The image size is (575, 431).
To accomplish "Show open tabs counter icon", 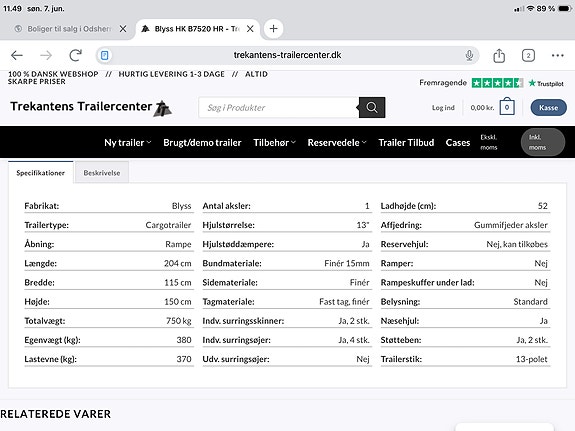I will (x=528, y=56).
